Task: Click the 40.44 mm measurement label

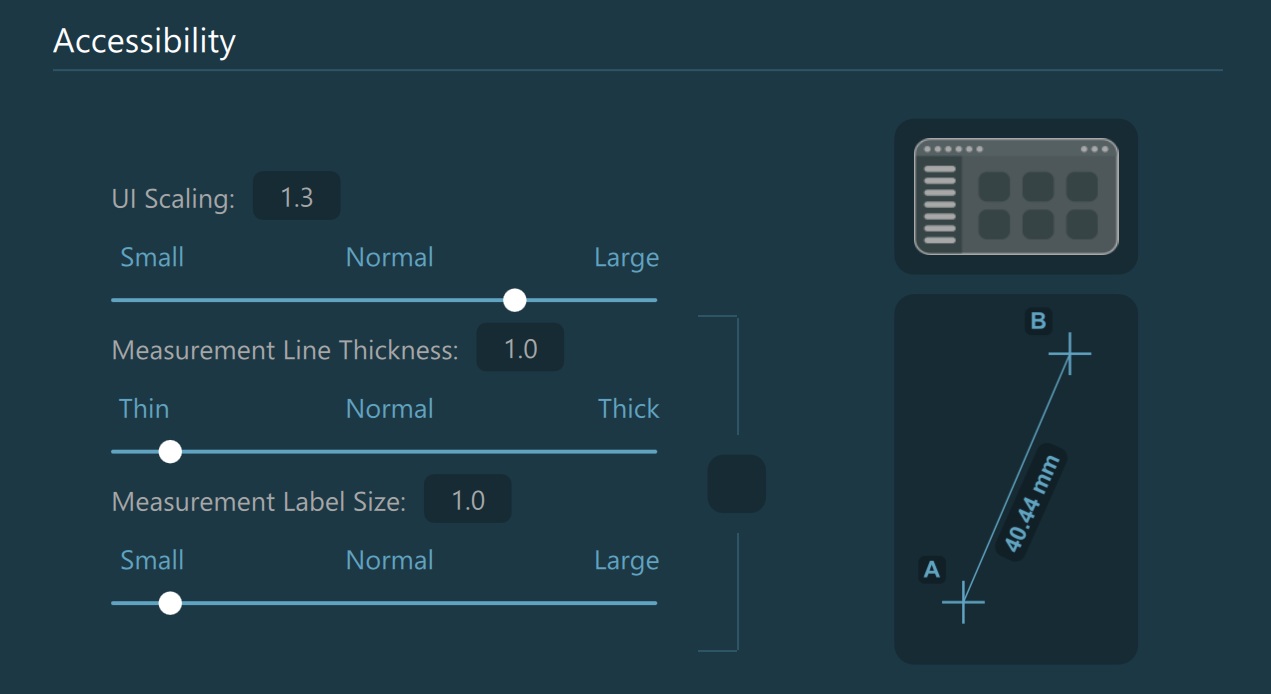Action: point(1030,502)
